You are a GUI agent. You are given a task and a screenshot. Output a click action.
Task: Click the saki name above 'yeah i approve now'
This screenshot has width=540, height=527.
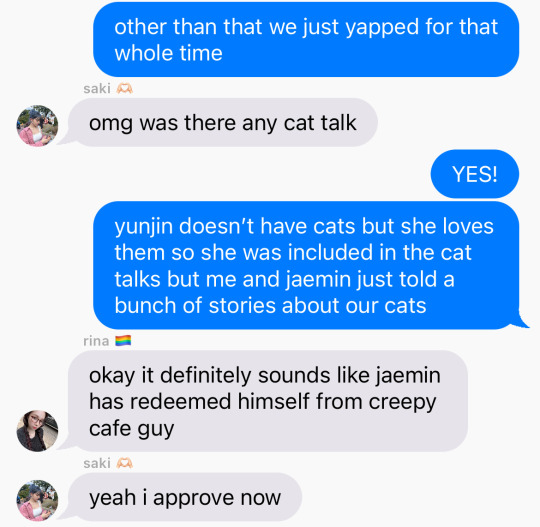97,463
